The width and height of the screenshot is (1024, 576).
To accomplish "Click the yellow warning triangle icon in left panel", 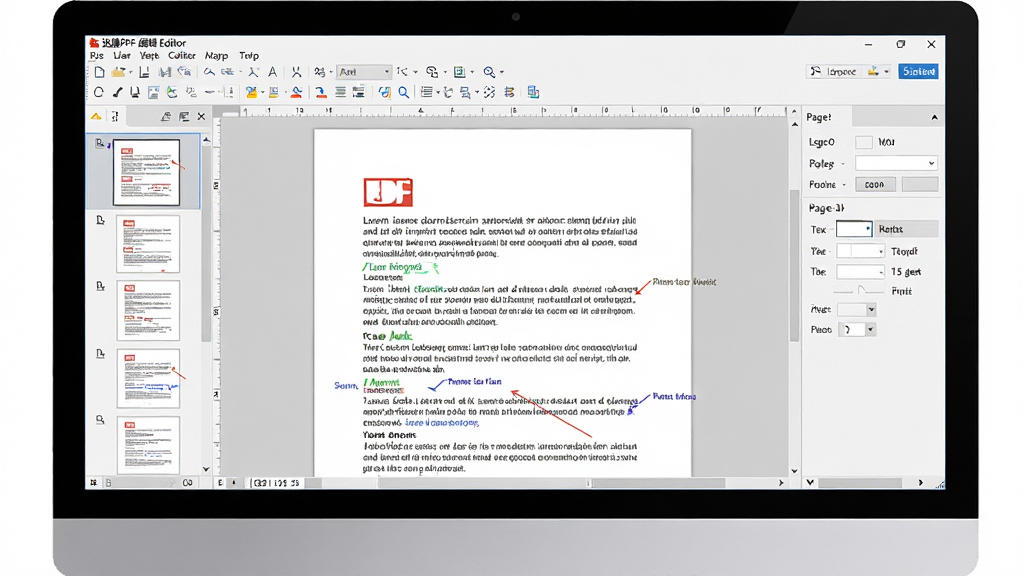I will pos(96,116).
